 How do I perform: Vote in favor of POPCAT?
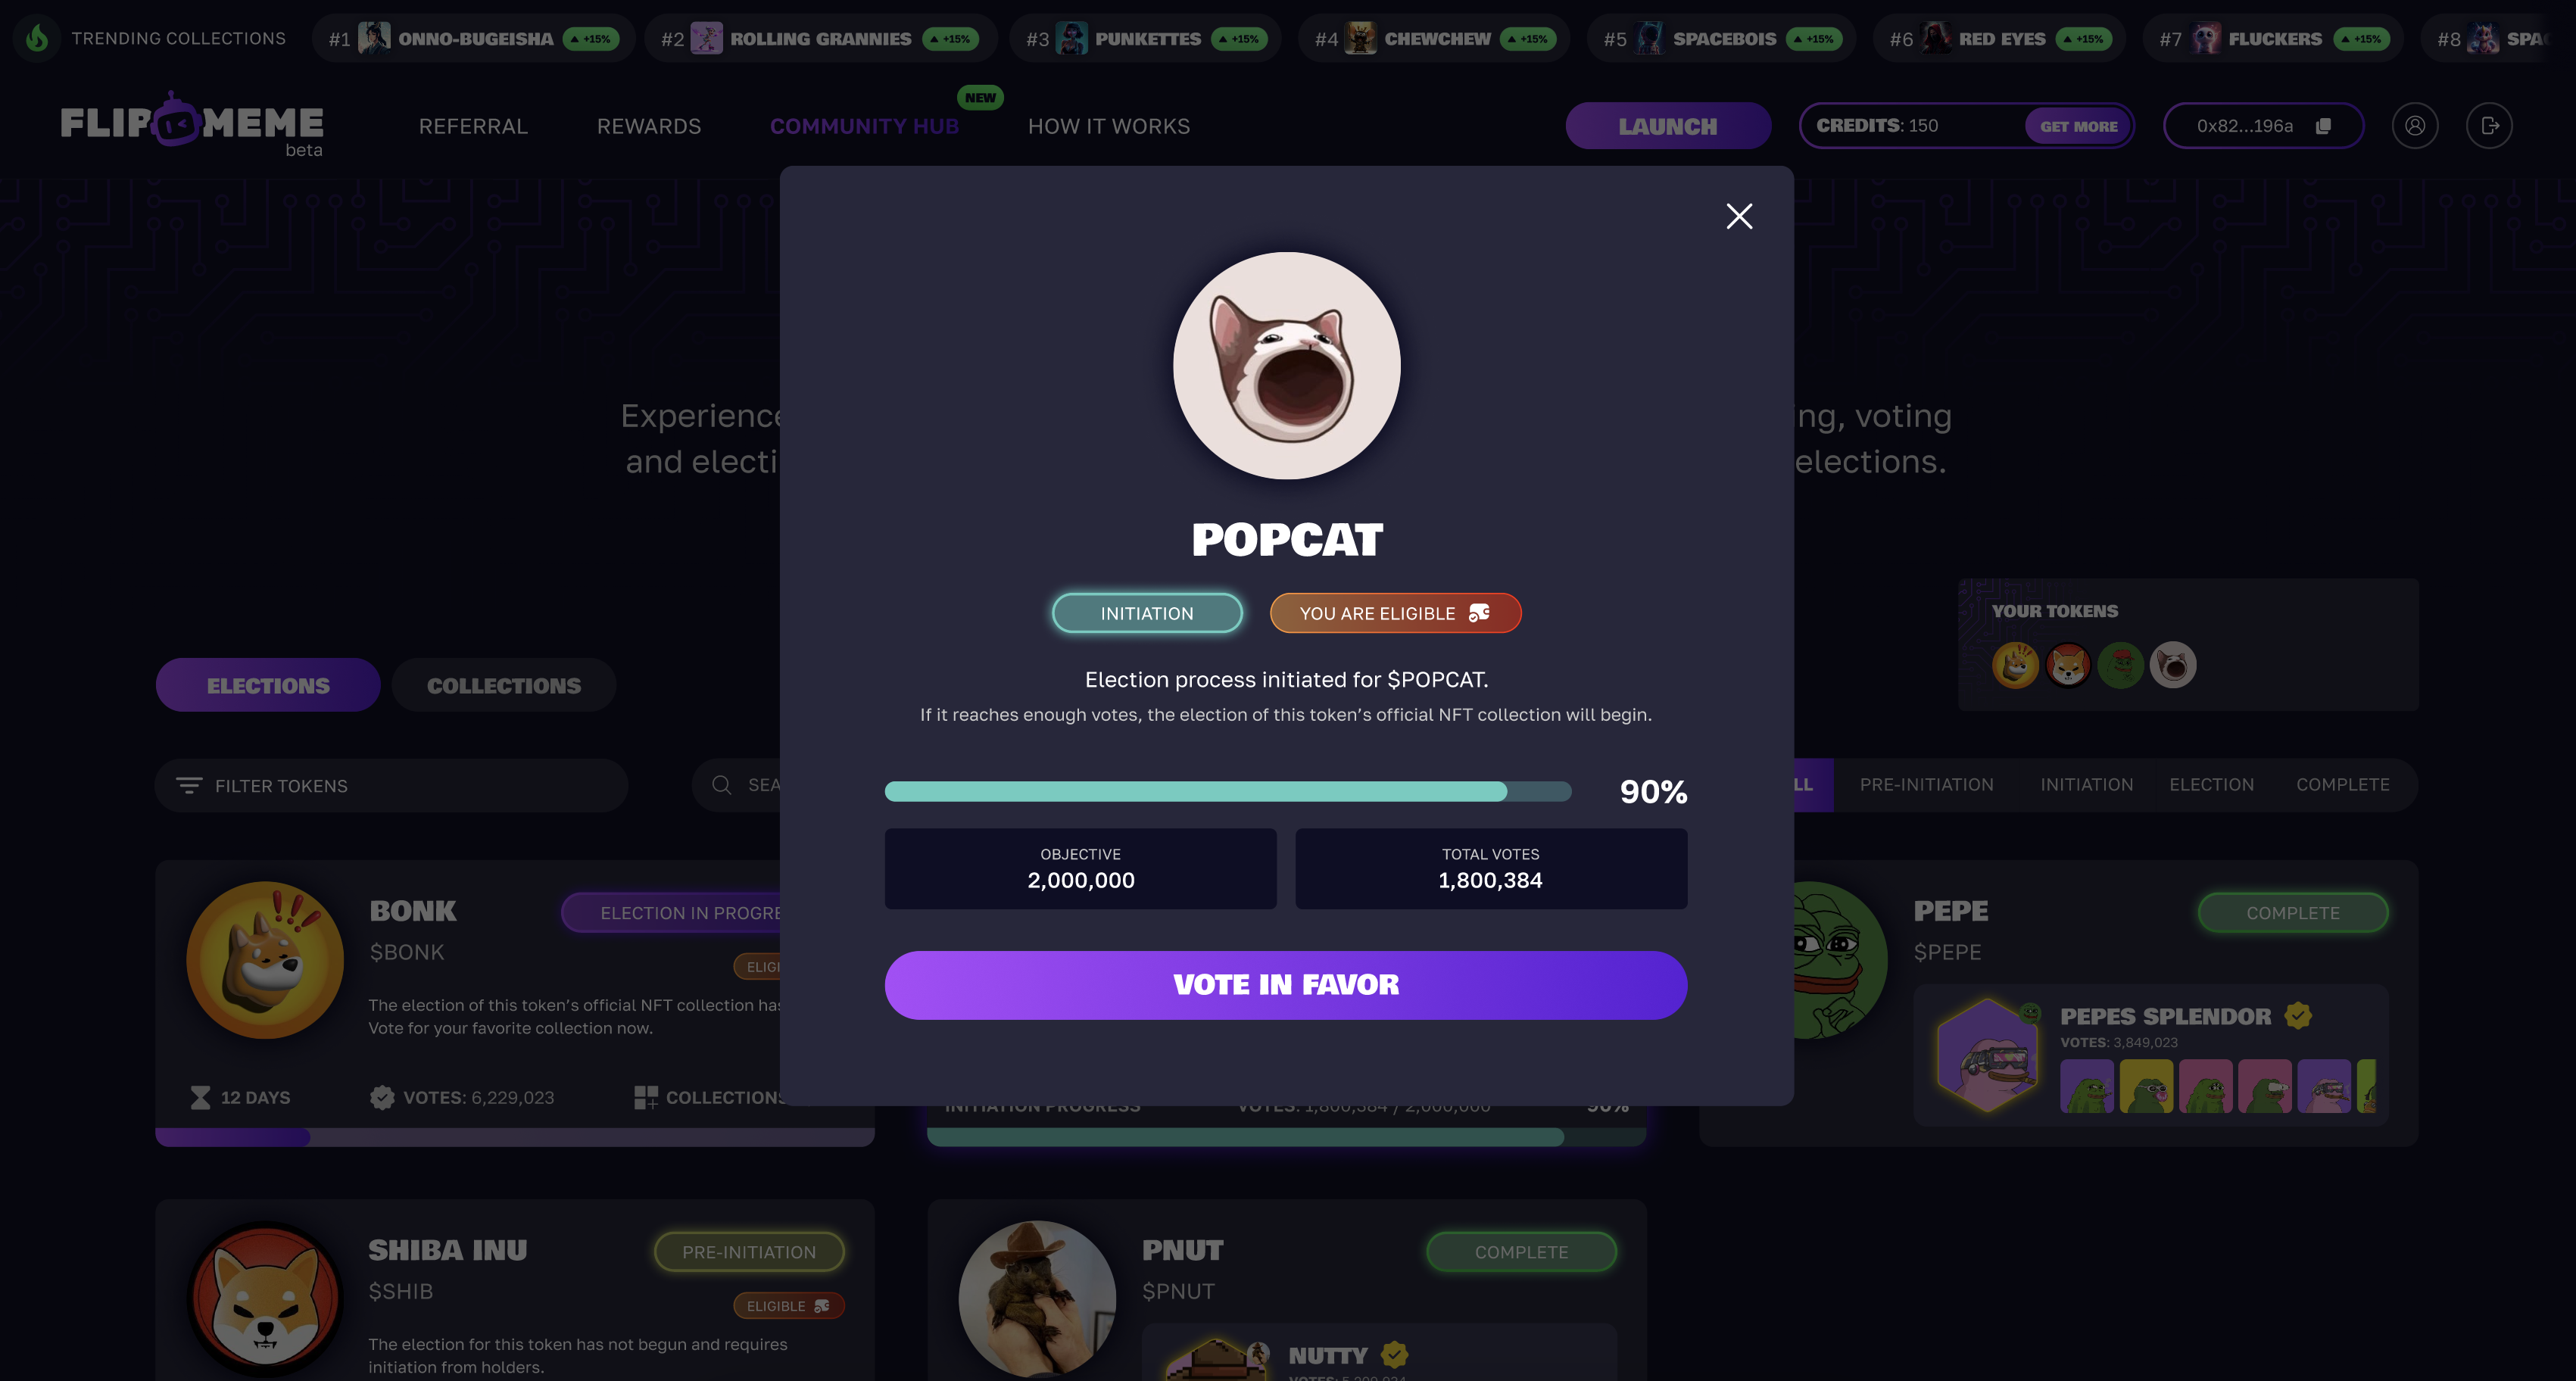pyautogui.click(x=1285, y=986)
